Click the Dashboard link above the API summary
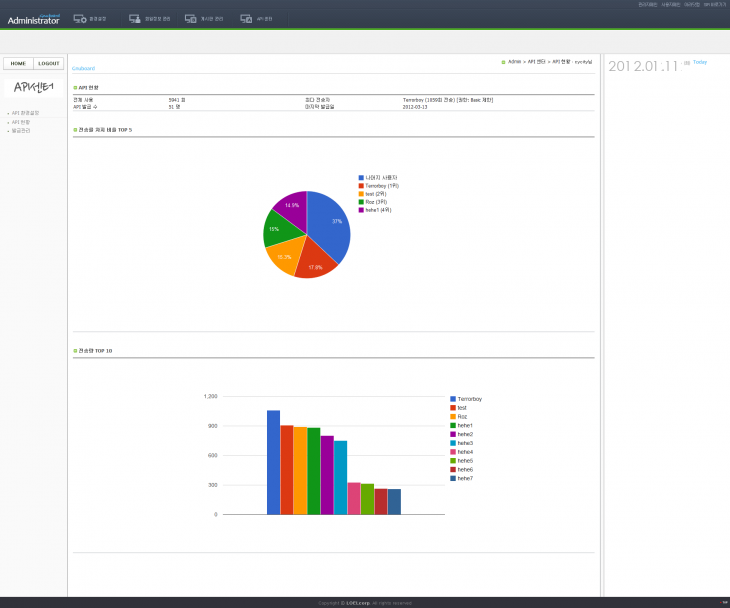 pos(83,68)
